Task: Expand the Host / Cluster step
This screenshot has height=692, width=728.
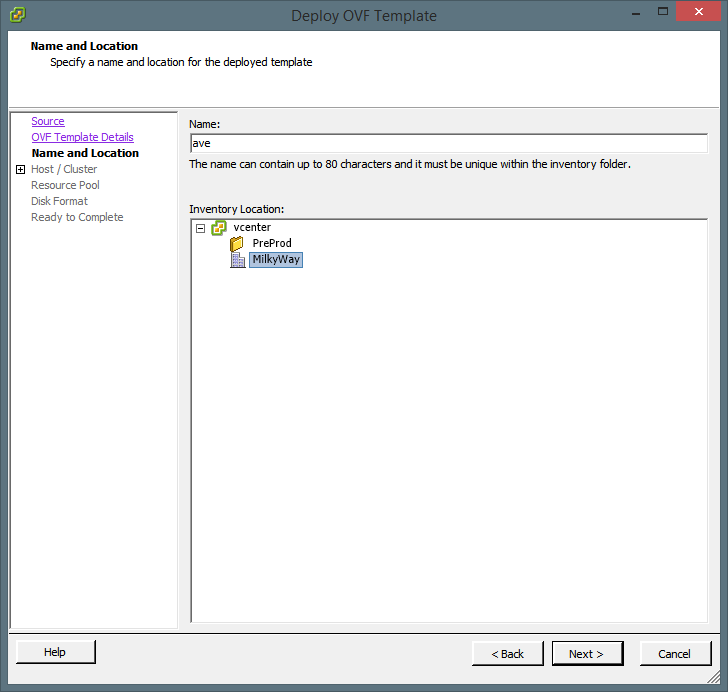Action: click(20, 170)
